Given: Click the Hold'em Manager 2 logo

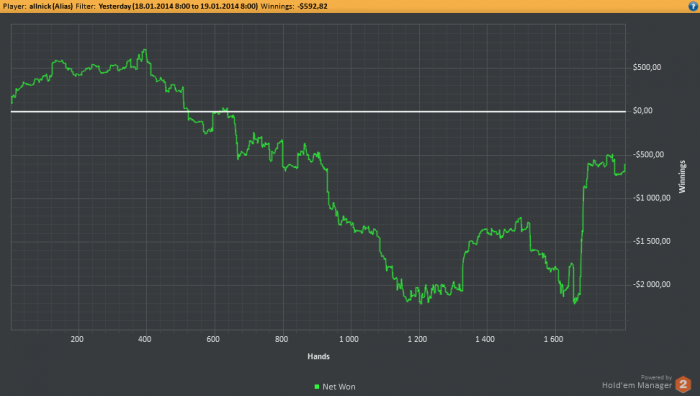Looking at the screenshot, I should tap(683, 384).
